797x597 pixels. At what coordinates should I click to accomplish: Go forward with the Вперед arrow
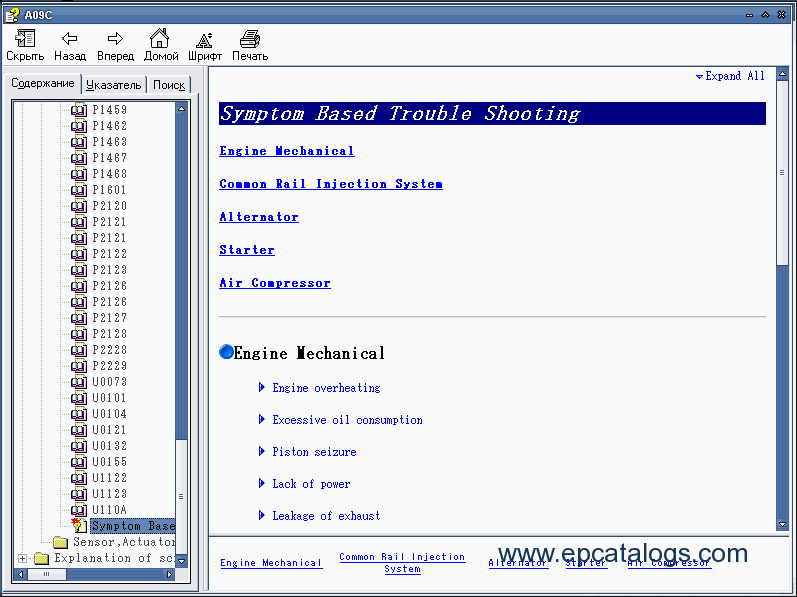tap(115, 38)
